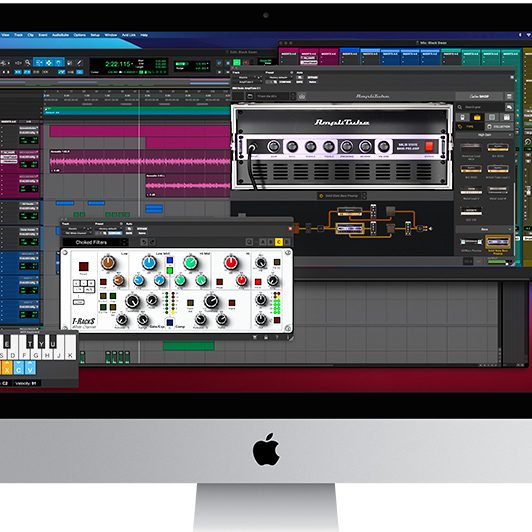Select the Selector tool in edit toolbar
The height and width of the screenshot is (532, 532).
(49, 63)
